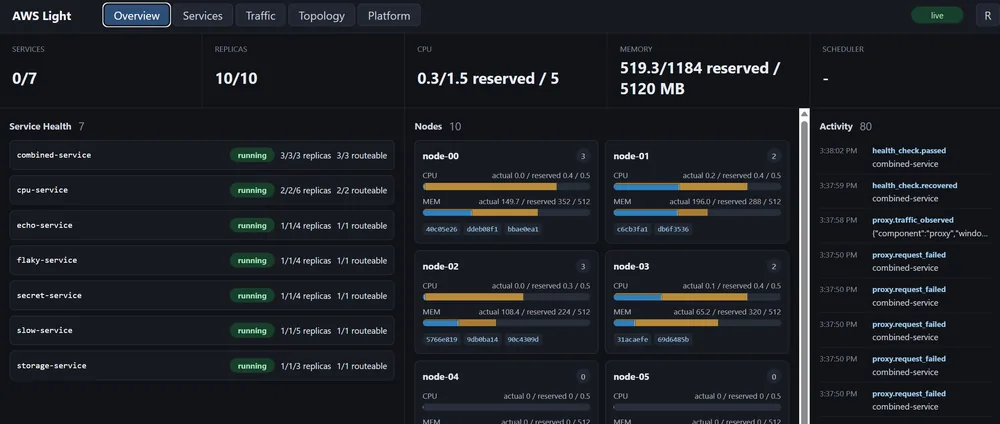
Task: Click running badge of echo-service
Action: click(x=252, y=225)
